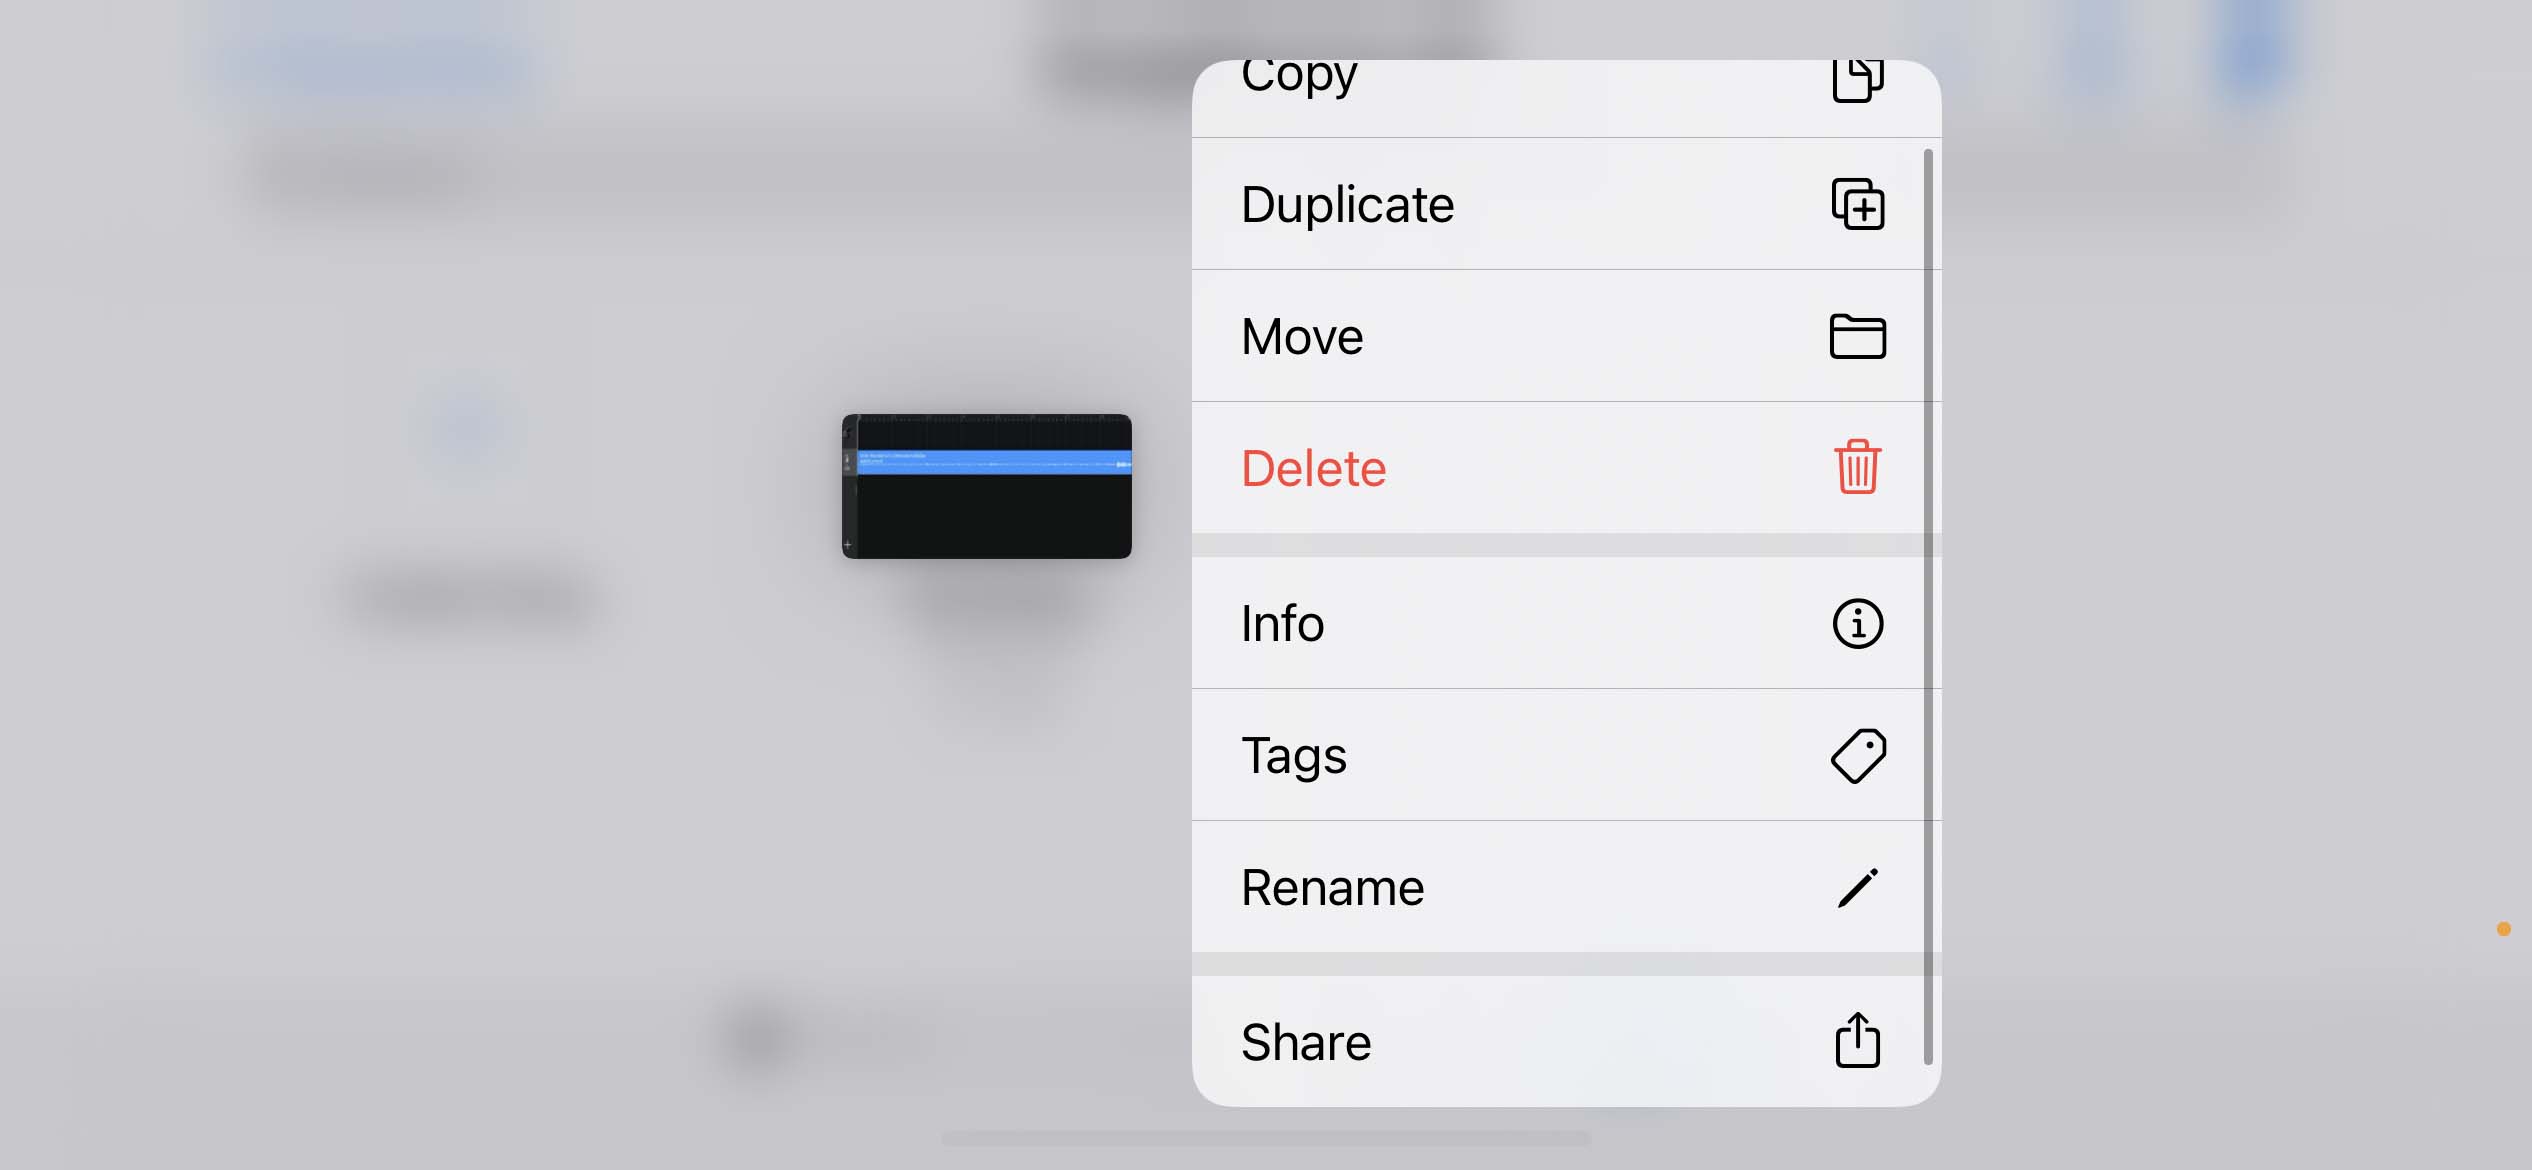Click the Move menu entry
This screenshot has height=1170, width=2532.
tap(1562, 336)
